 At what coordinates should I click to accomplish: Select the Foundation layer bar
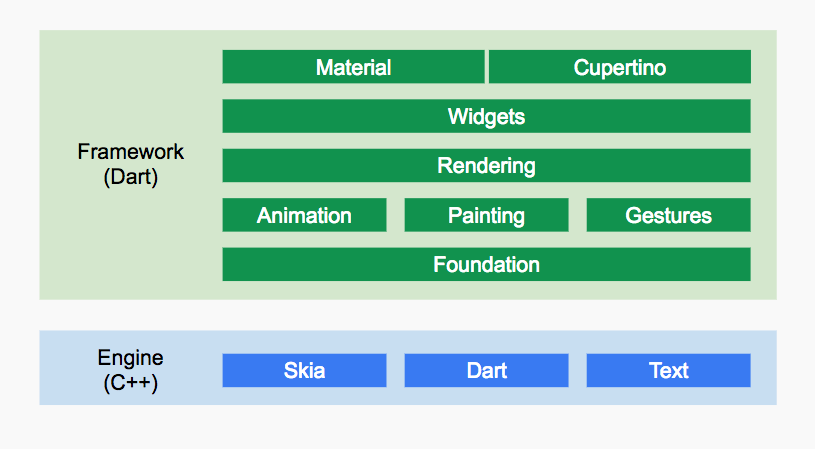[x=486, y=265]
